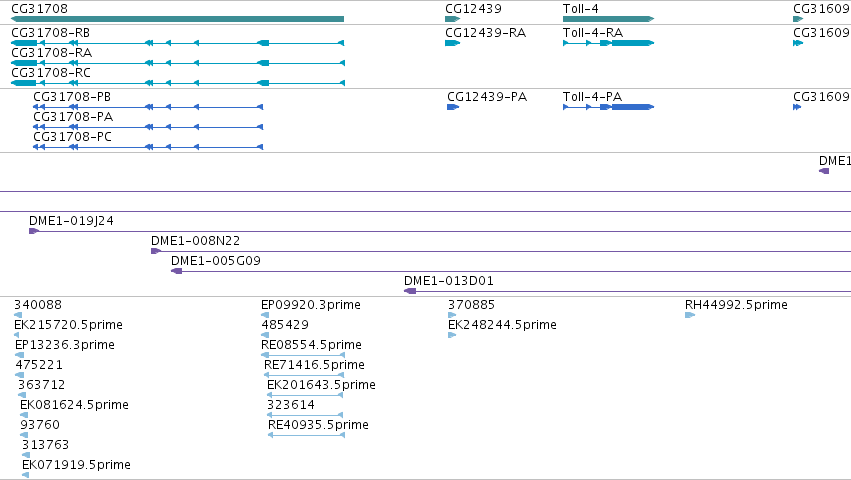Click the CG12439-PA protein label
Viewport: 851px width, 480px height.
(x=487, y=97)
